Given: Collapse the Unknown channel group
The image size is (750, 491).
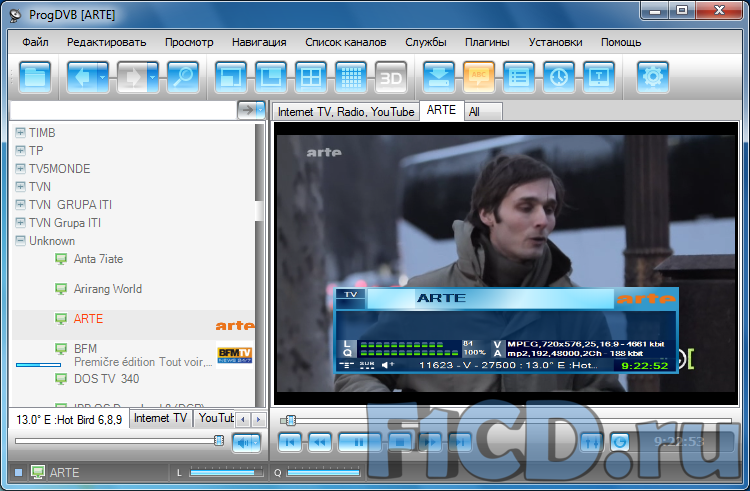Looking at the screenshot, I should click(x=20, y=240).
